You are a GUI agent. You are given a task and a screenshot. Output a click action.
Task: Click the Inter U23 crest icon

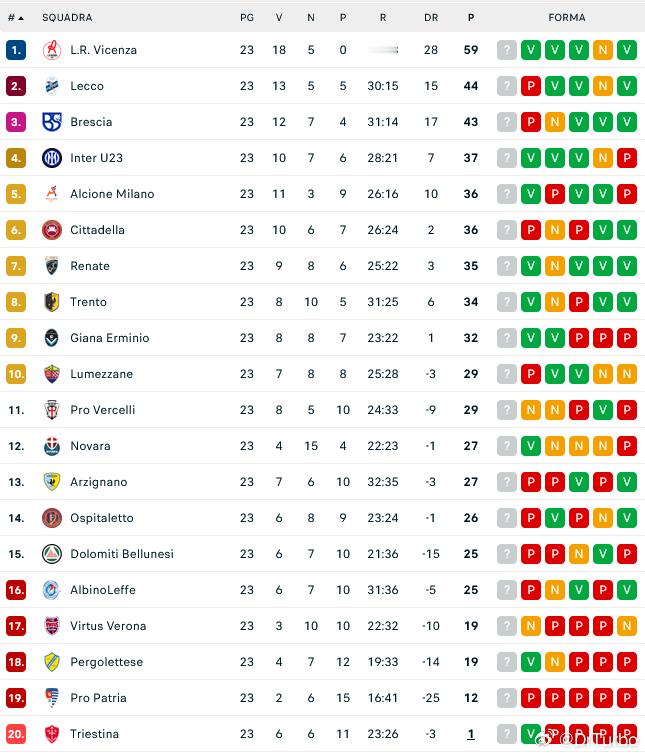[x=52, y=158]
